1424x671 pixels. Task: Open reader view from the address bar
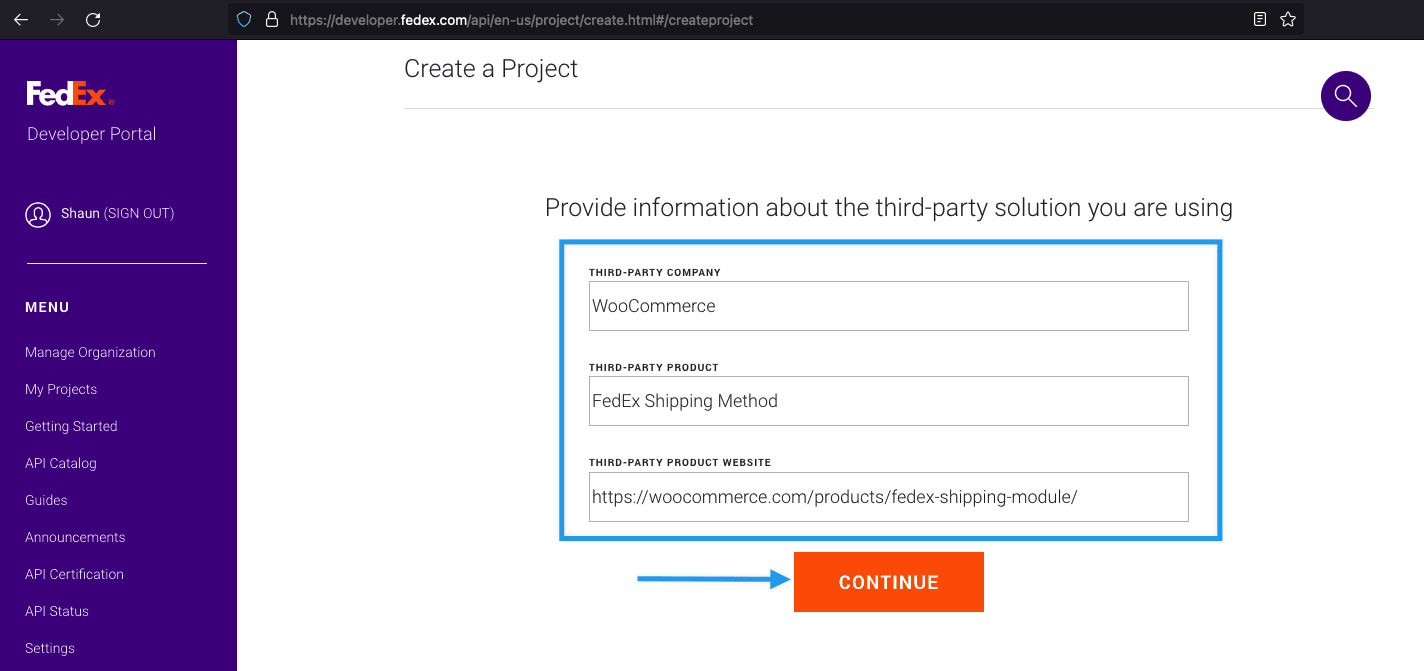[x=1259, y=19]
